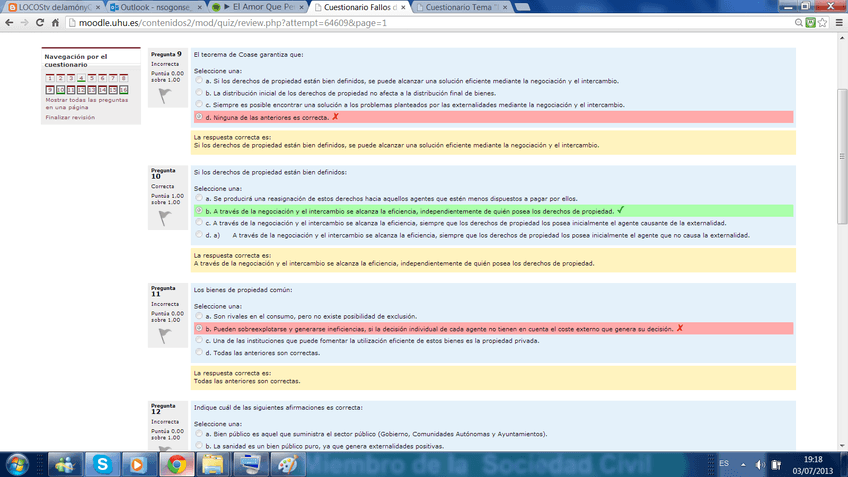Go to question 4 in quiz navigation
Screen dimensions: 848x477
tap(81, 77)
